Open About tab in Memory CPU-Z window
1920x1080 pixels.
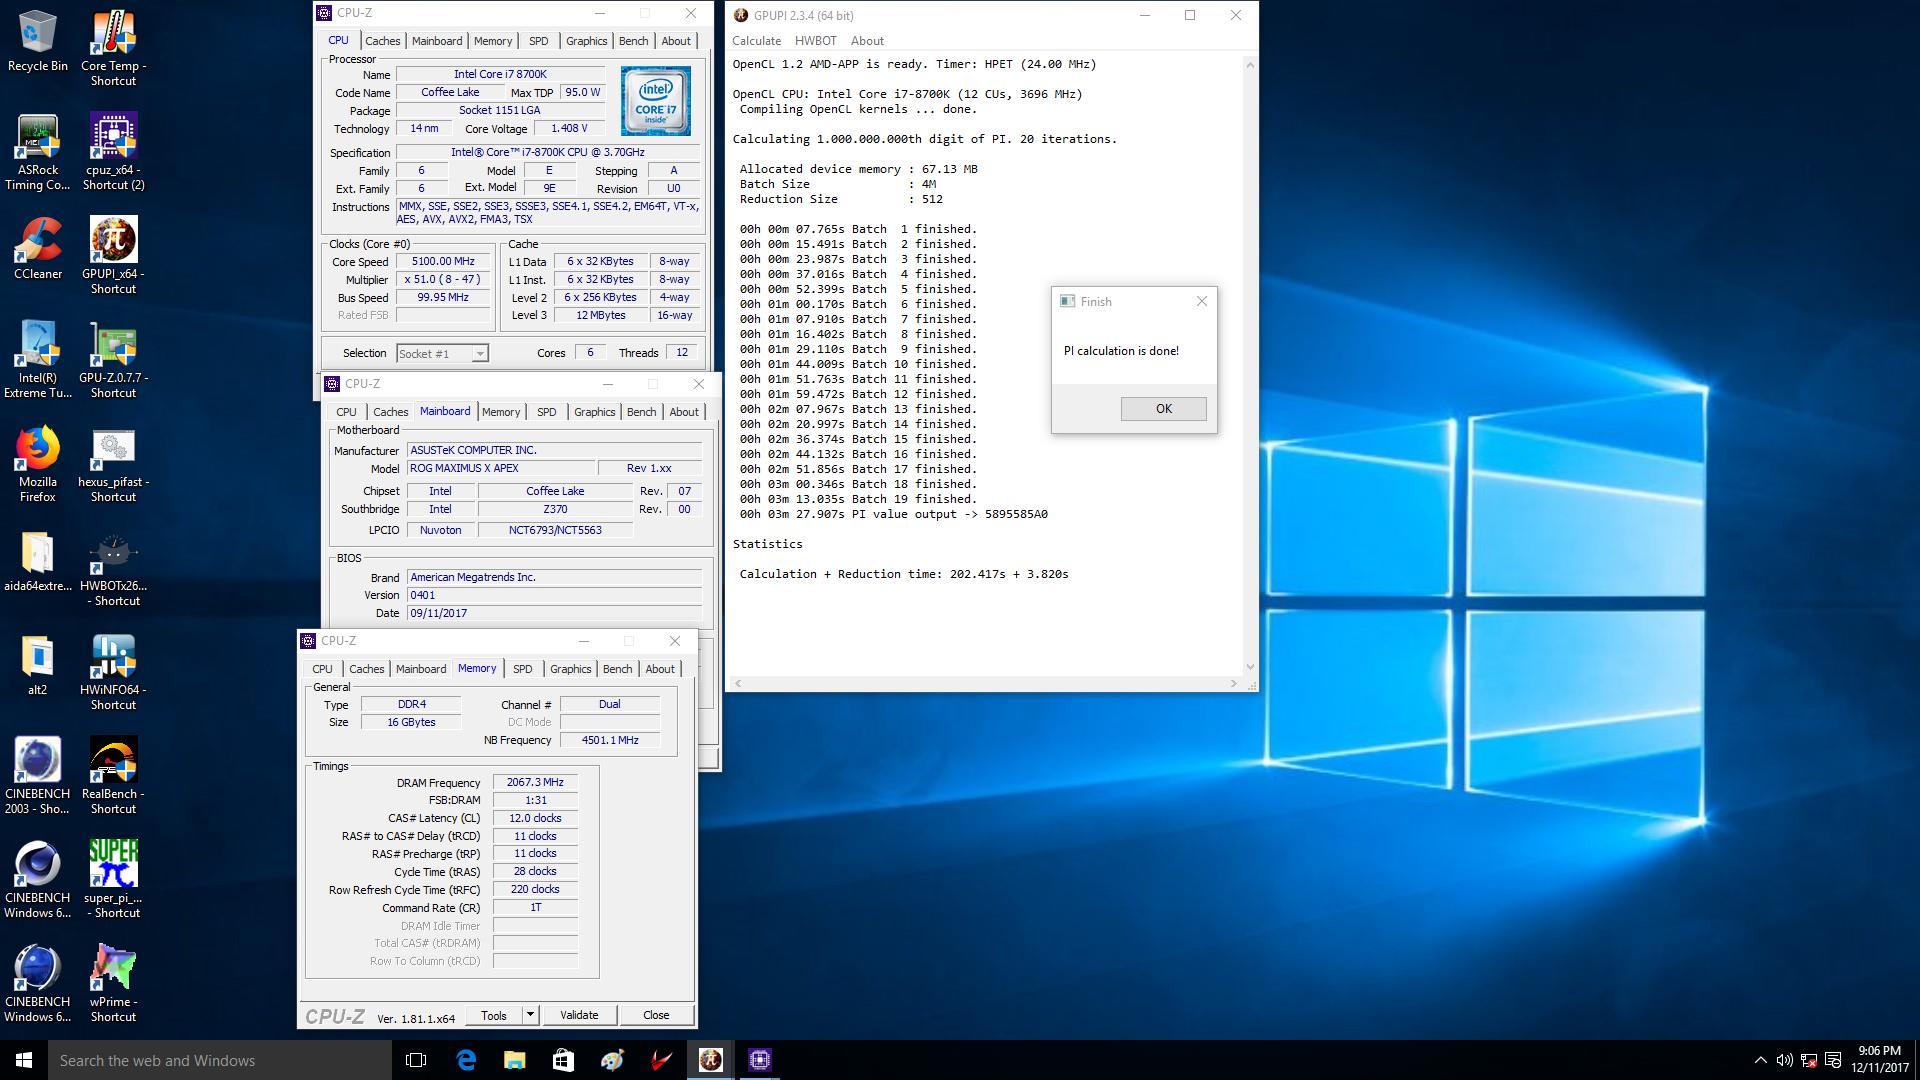point(659,669)
